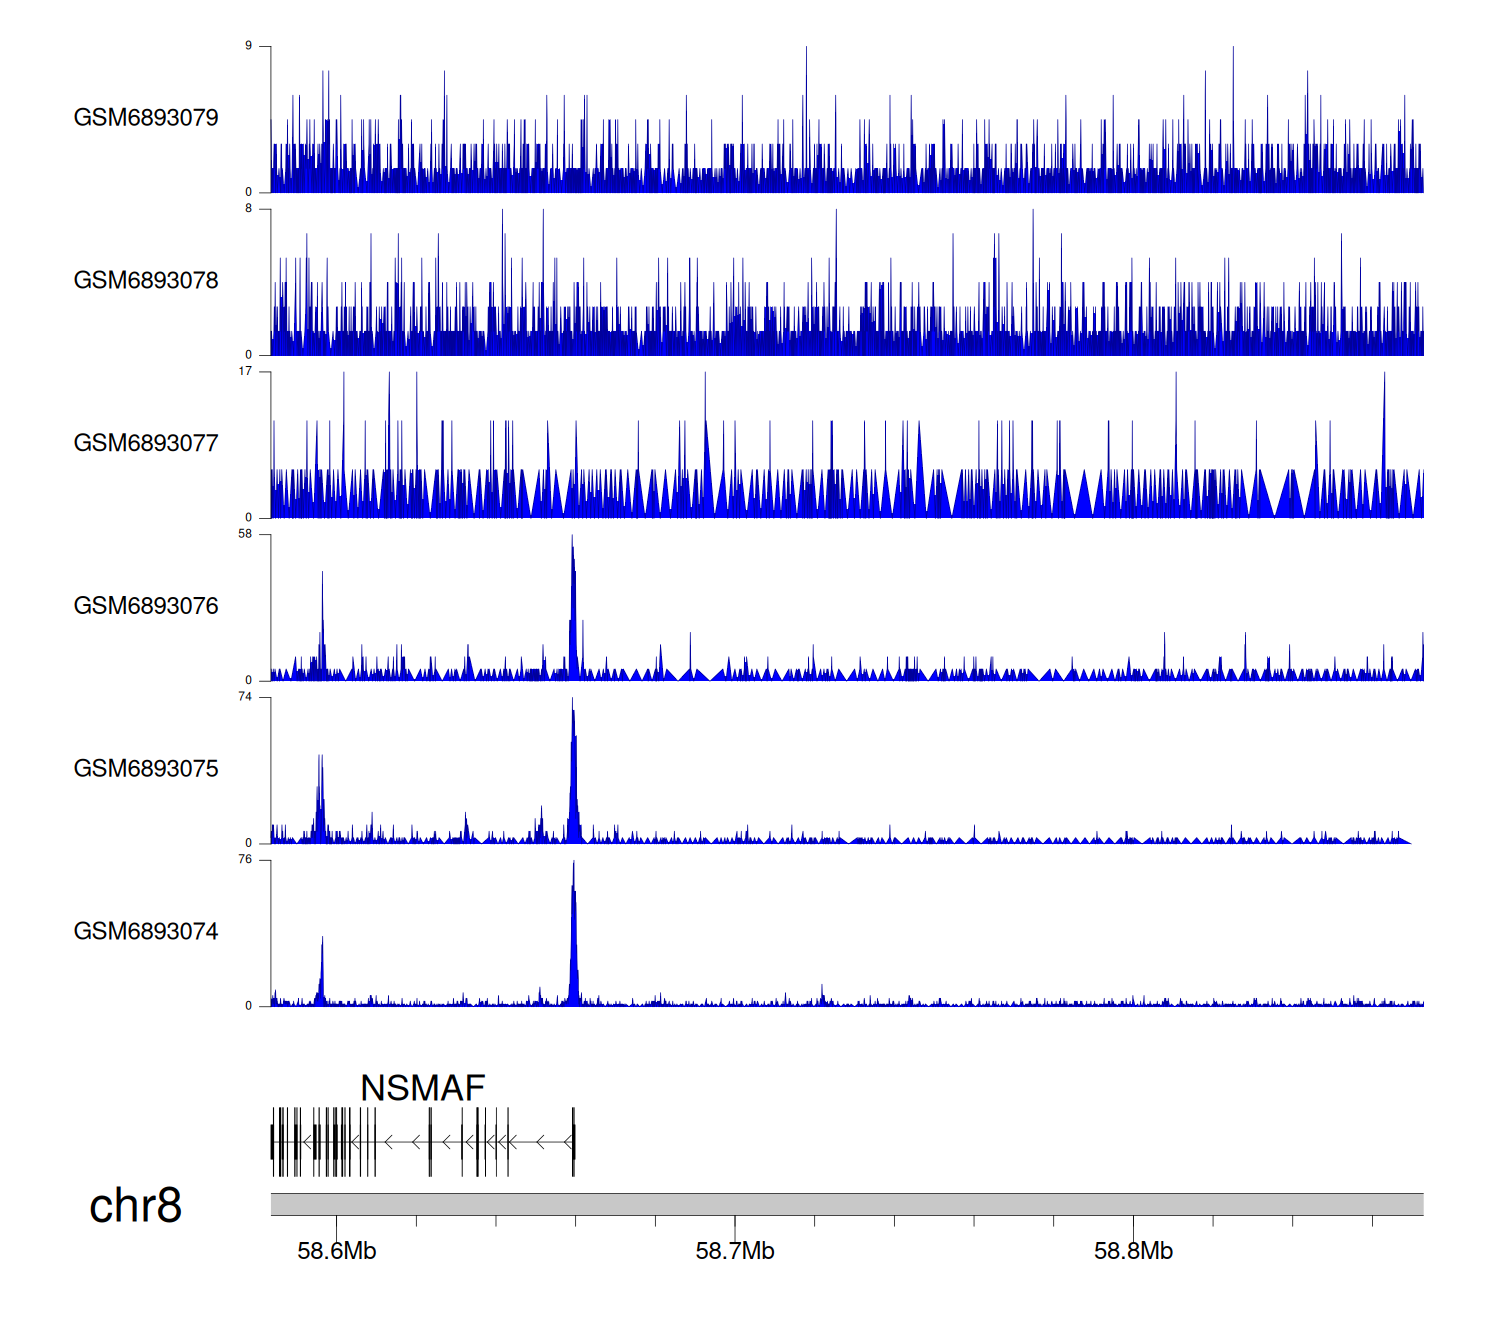Click the y-axis maximum value 9
Viewport: 1500px width, 1320px height.
248,46
